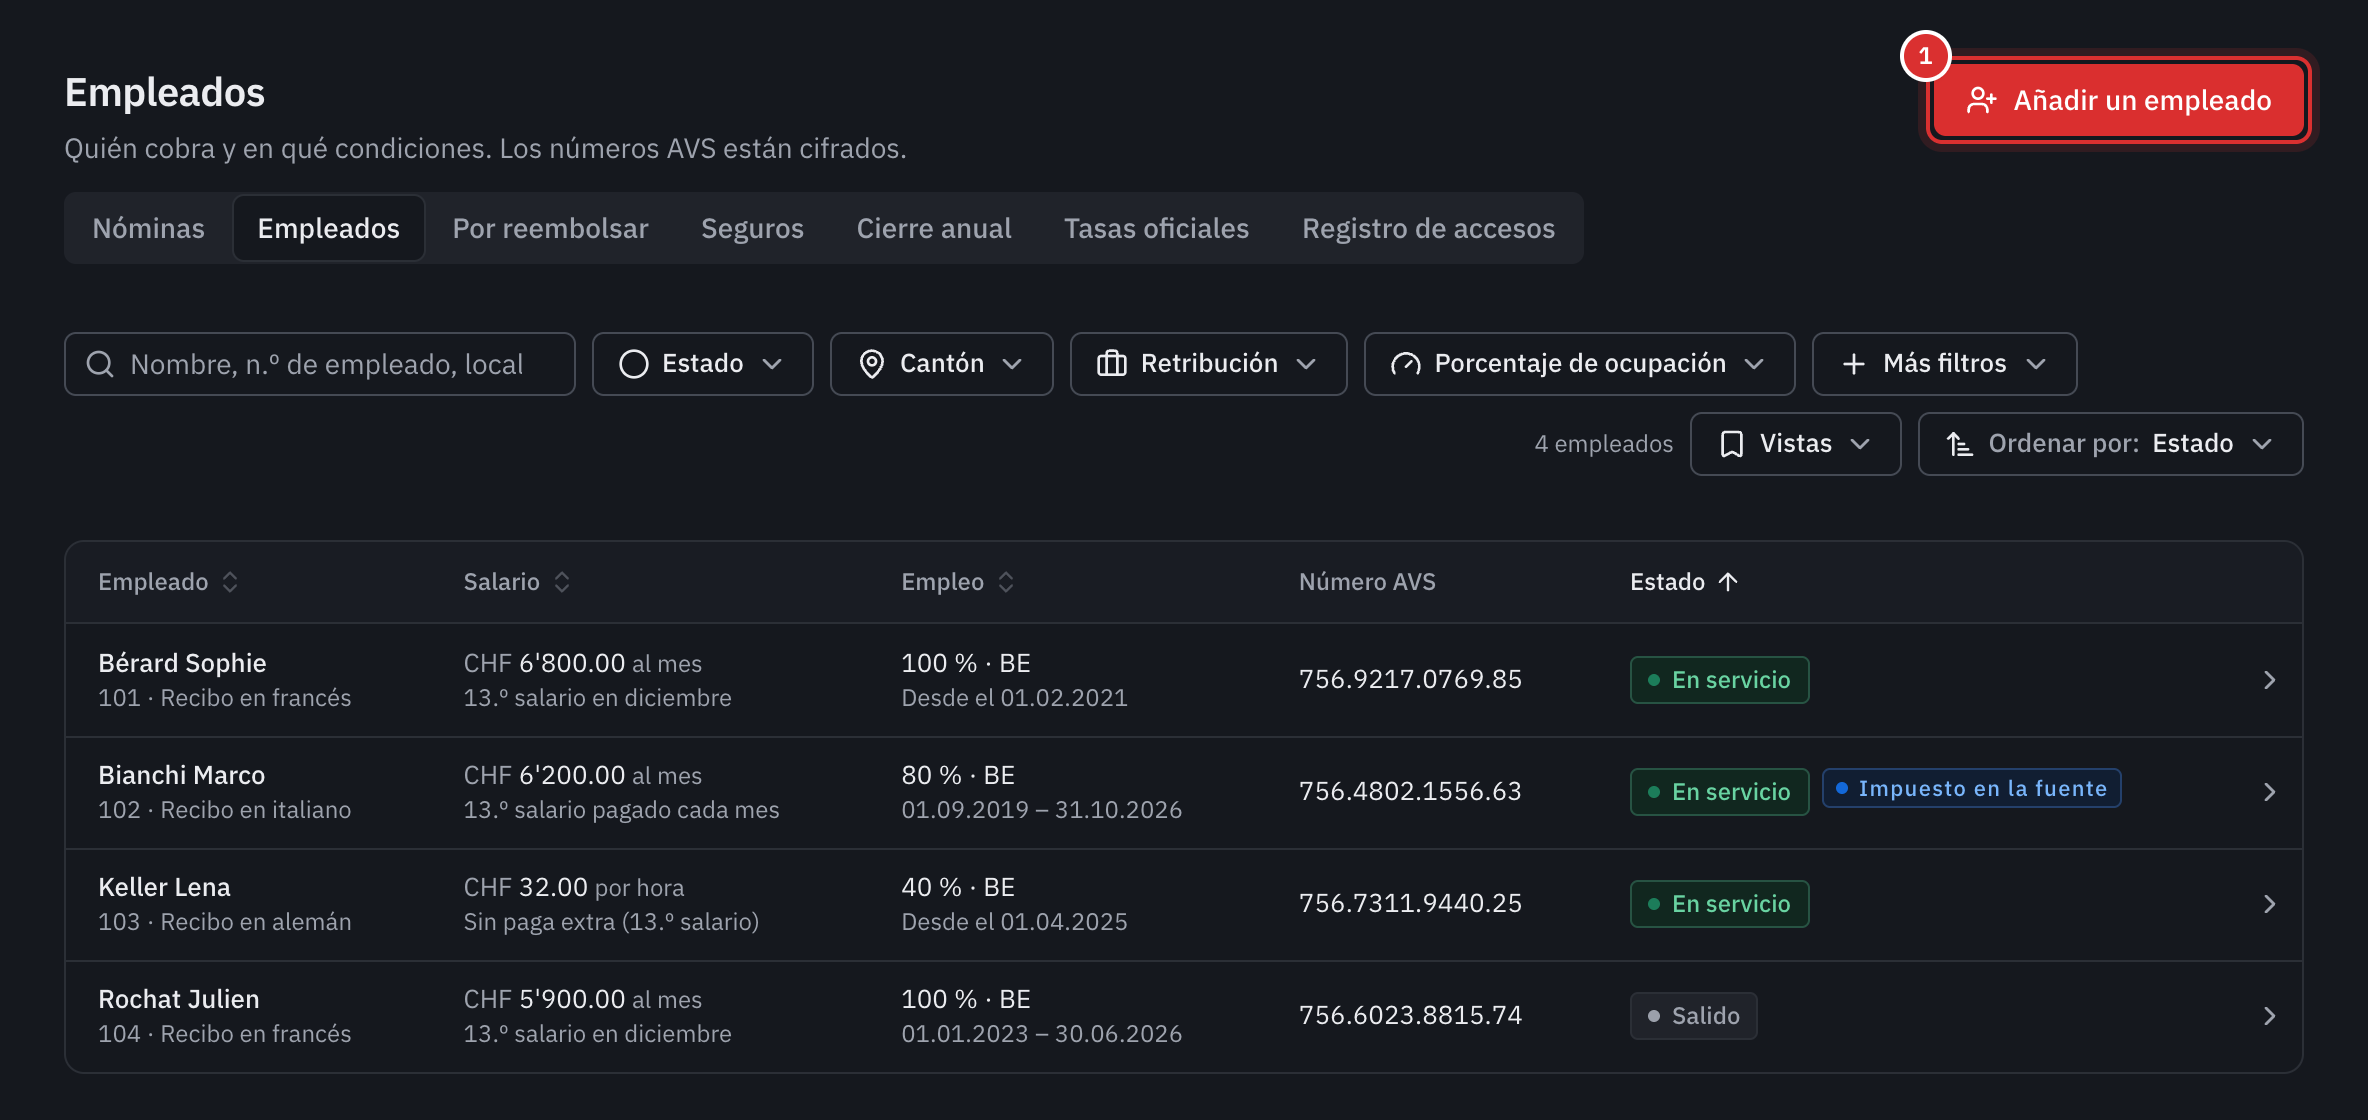Click salary CHF 32.00 por hora
Screen dimensions: 2368x1120
tap(574, 887)
